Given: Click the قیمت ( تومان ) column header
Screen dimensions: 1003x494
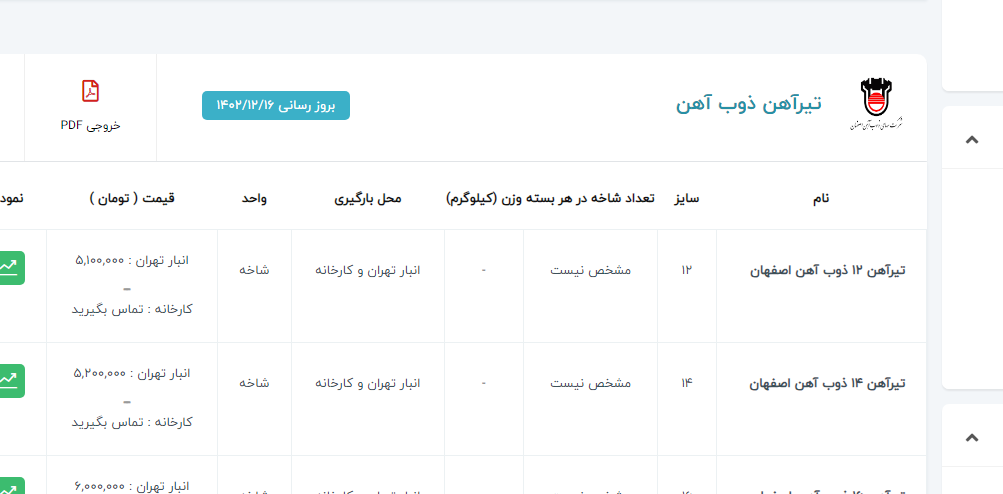Looking at the screenshot, I should (x=132, y=198).
